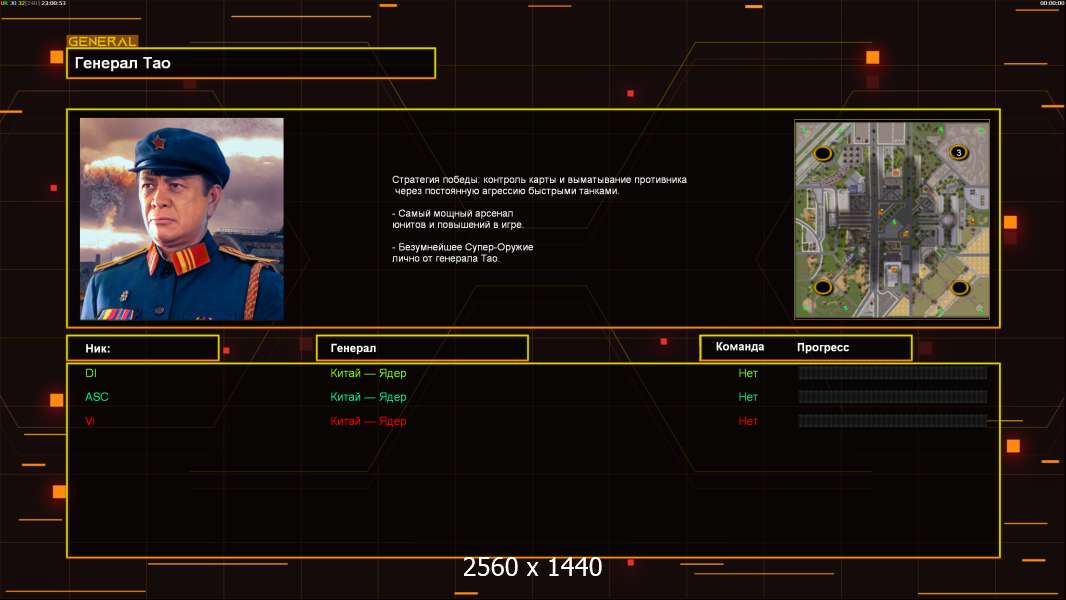Select player nickname DI
Viewport: 1066px width, 600px height.
point(91,373)
